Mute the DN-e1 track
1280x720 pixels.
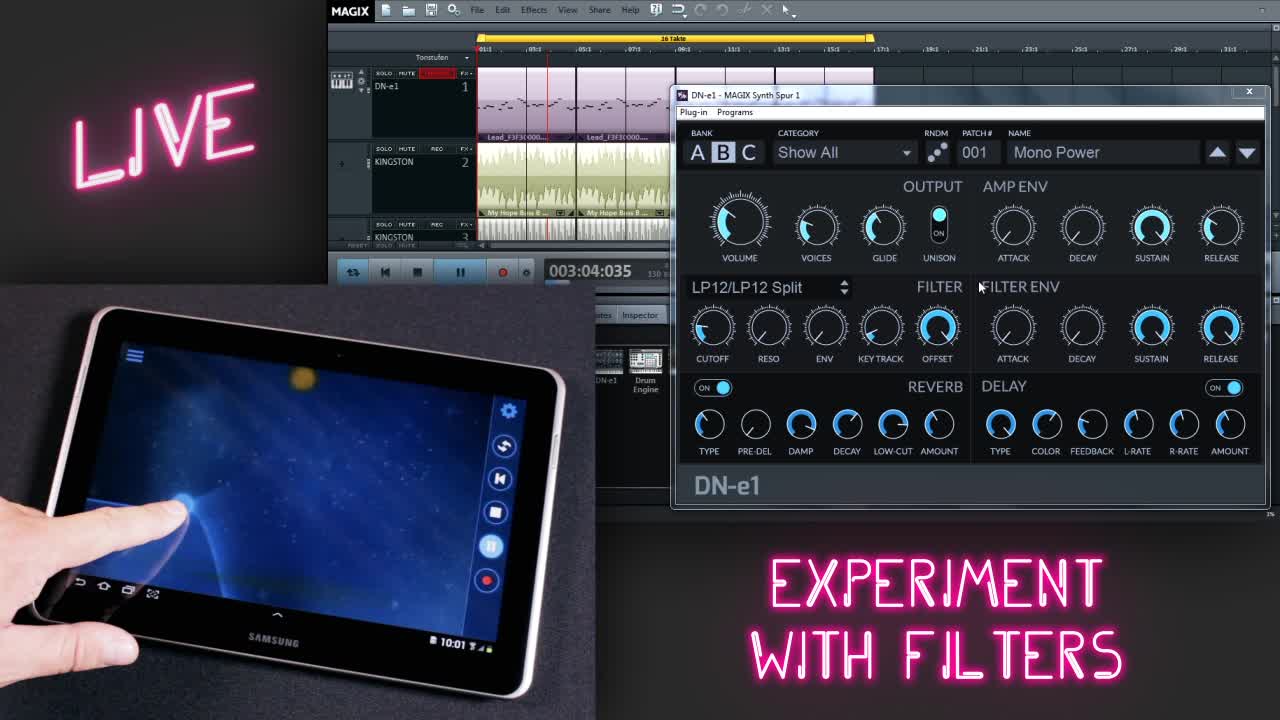pos(407,74)
